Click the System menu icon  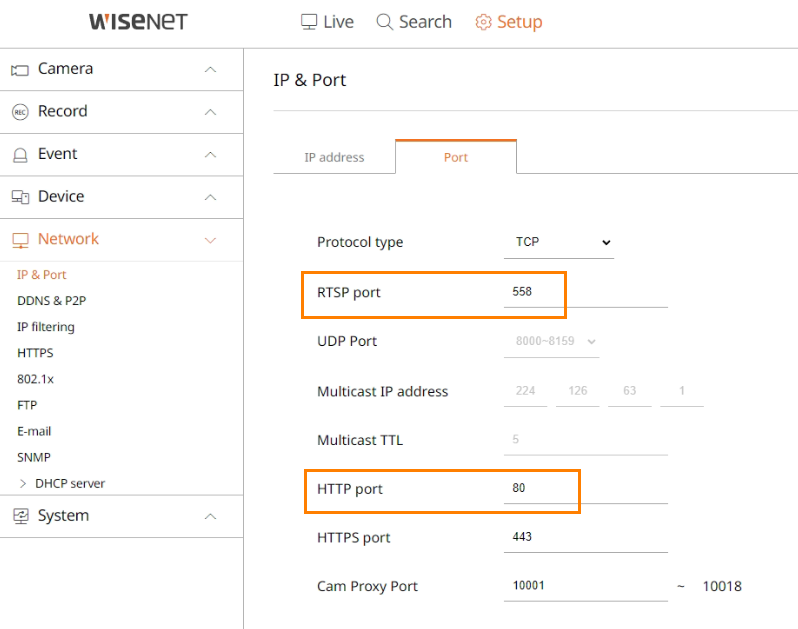(21, 516)
